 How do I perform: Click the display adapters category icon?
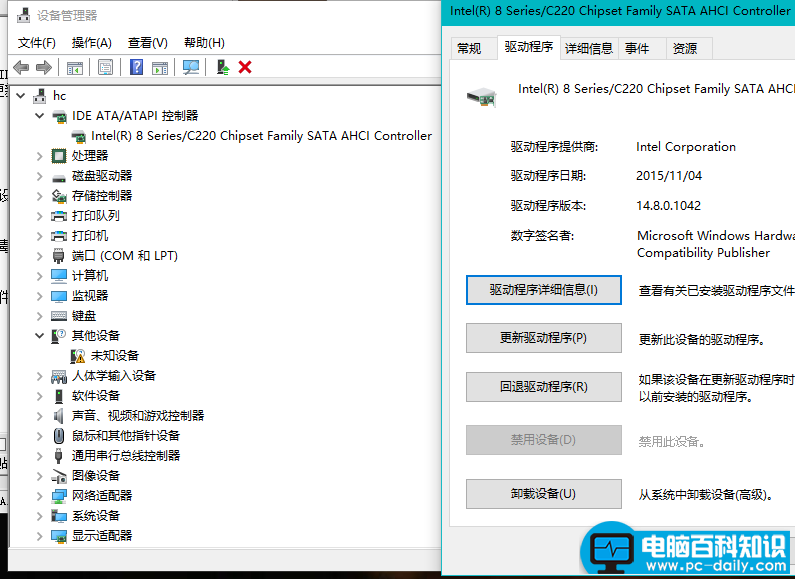point(59,536)
